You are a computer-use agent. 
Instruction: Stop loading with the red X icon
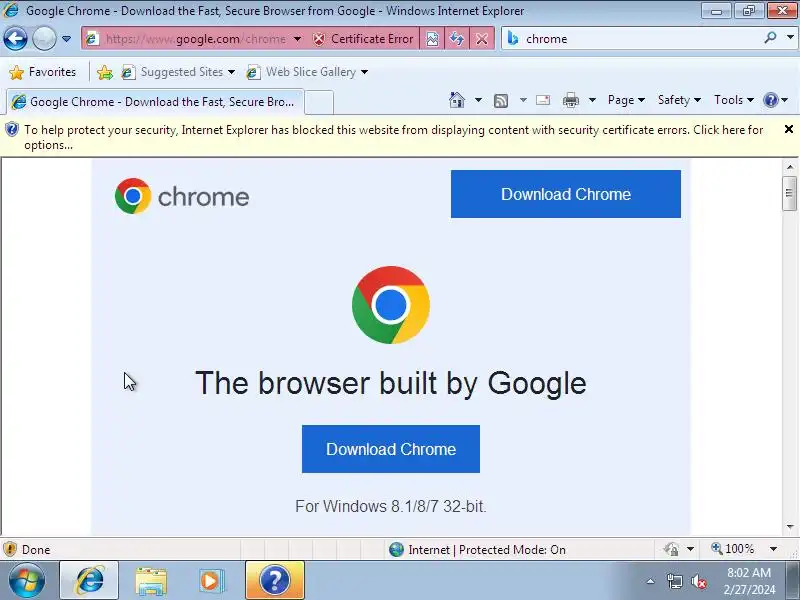(x=482, y=39)
